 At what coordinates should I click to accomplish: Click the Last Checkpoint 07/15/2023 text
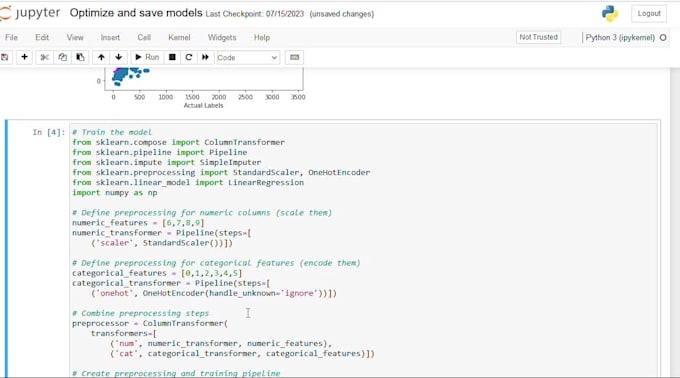coord(255,14)
